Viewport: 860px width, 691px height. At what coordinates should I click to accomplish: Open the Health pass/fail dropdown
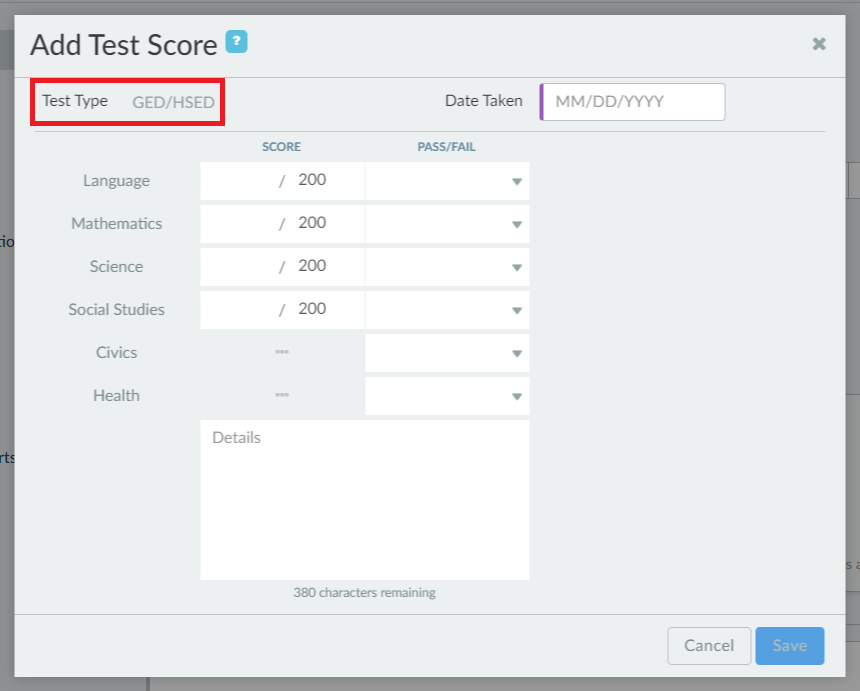pyautogui.click(x=447, y=396)
